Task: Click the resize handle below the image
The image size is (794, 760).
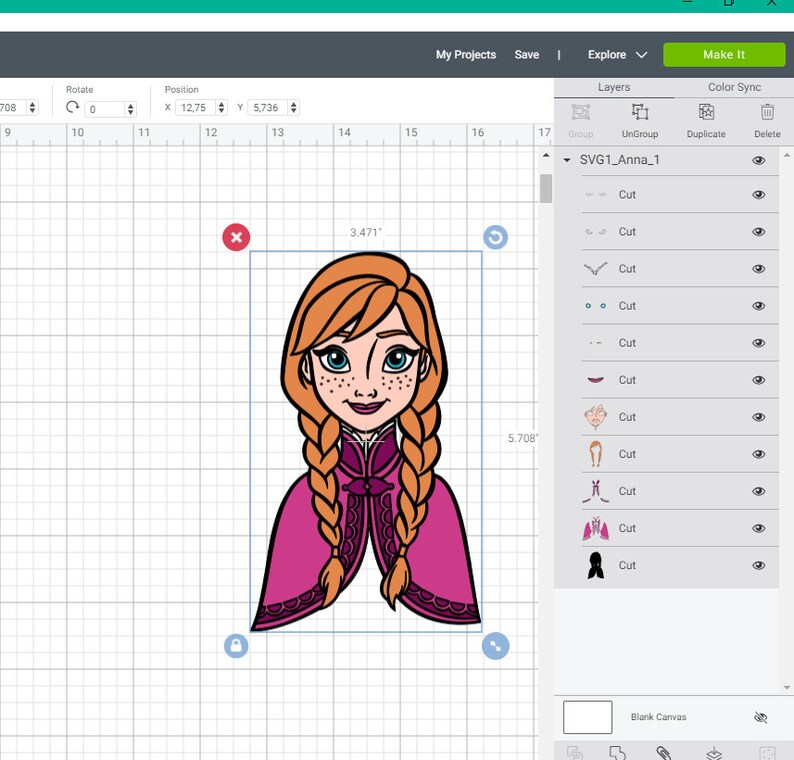Action: tap(495, 646)
